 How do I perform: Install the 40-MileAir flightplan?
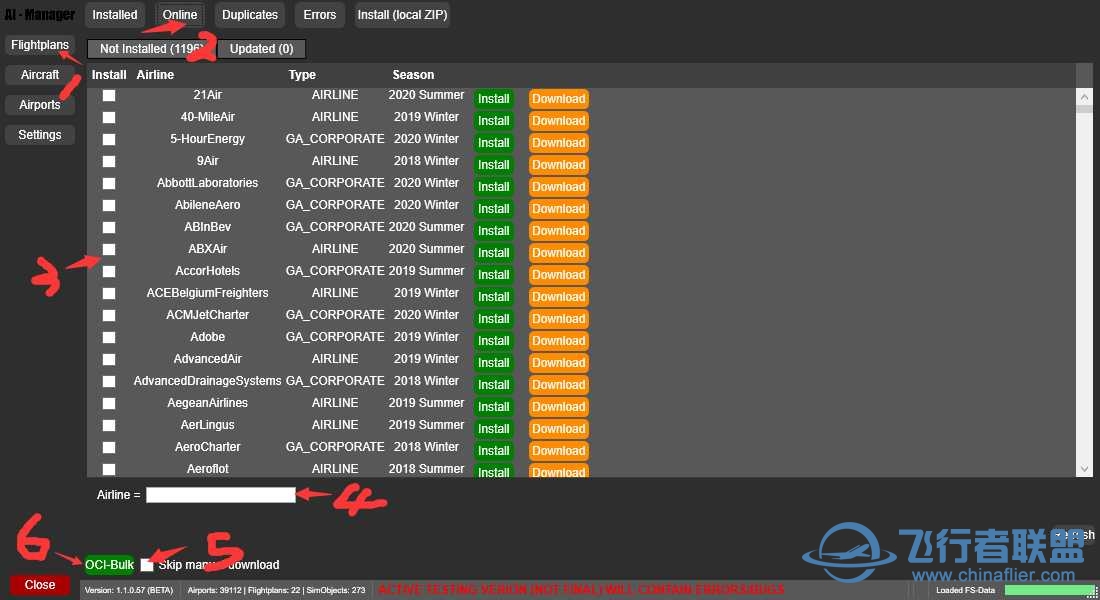pos(494,121)
